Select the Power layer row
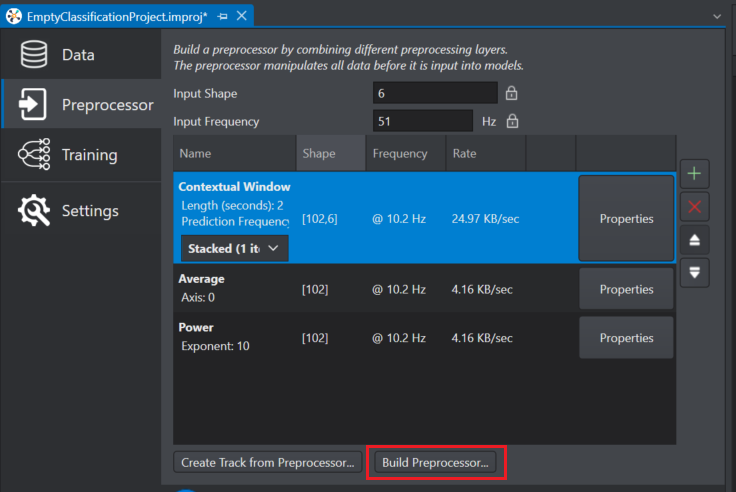736x492 pixels. 376,338
